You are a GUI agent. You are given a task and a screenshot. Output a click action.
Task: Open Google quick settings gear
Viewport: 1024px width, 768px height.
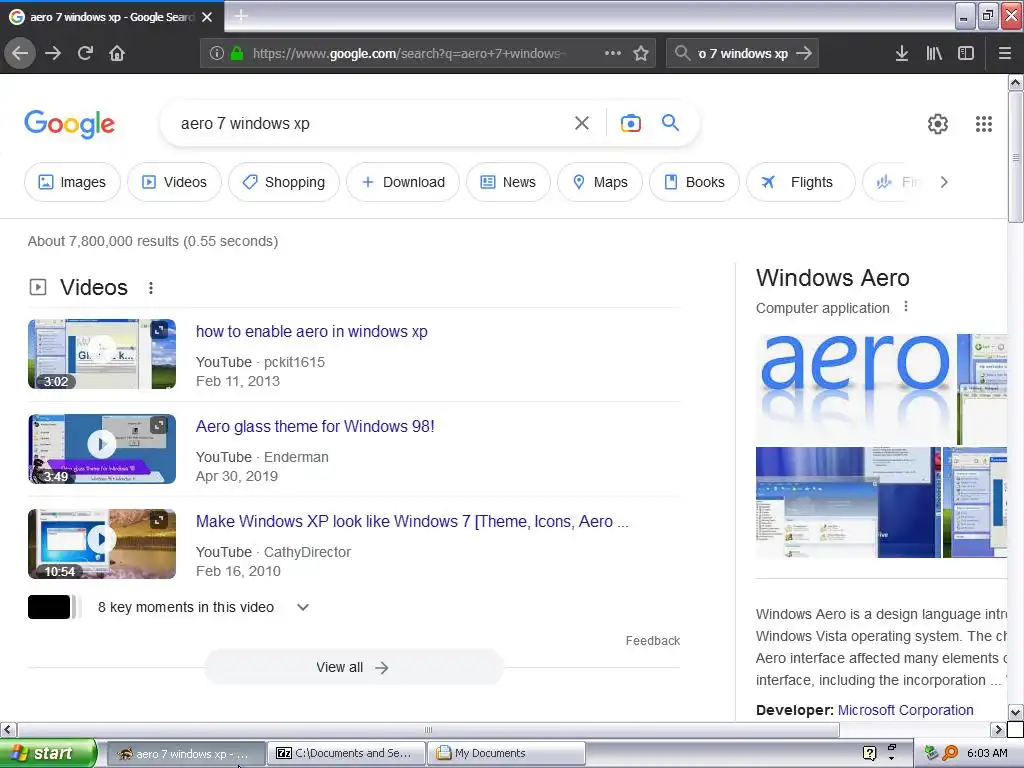tap(938, 124)
